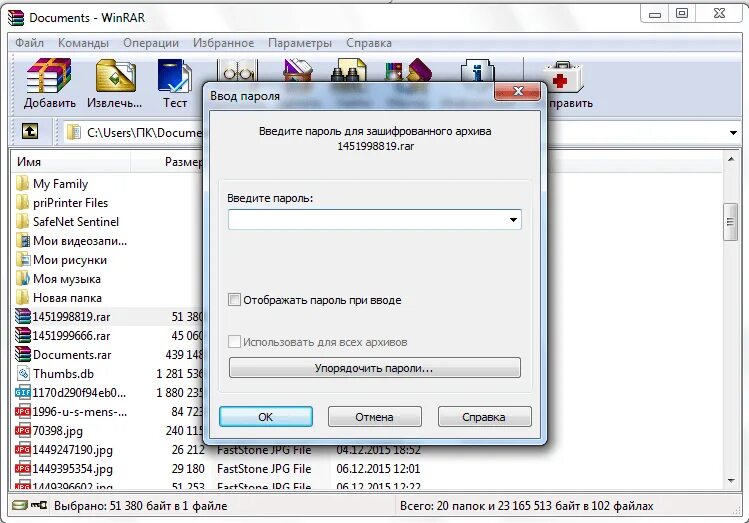Viewport: 749px width, 523px height.
Task: Select the archive 1451998819.rar in list
Action: click(63, 317)
